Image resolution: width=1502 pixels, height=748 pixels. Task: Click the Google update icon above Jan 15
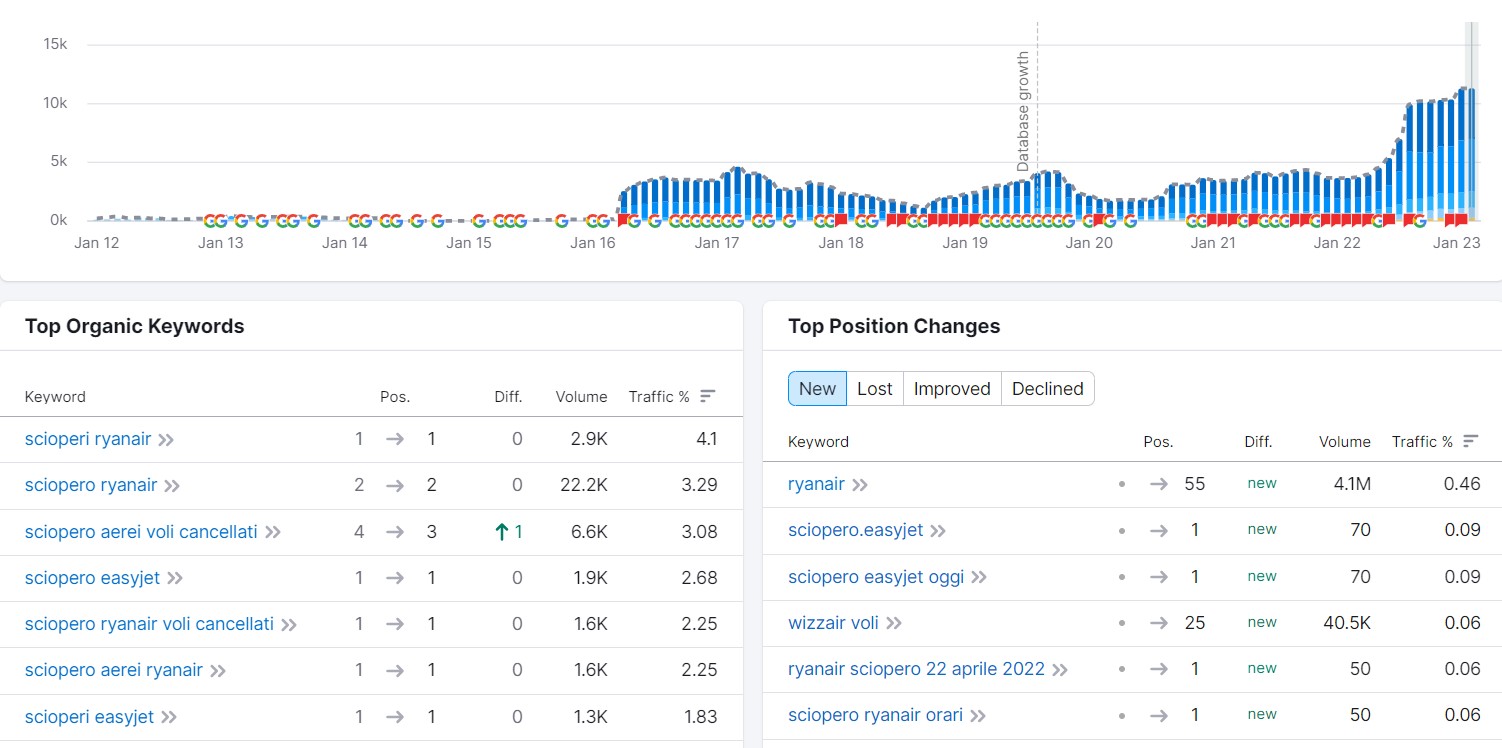coord(479,220)
